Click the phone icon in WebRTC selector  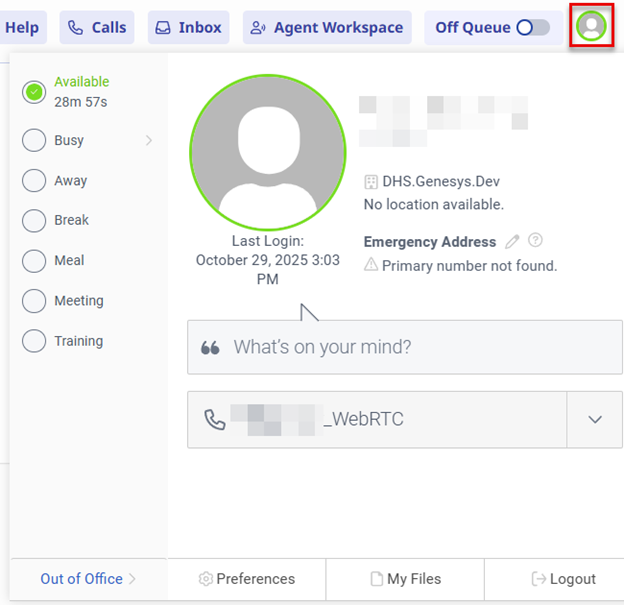pos(214,420)
